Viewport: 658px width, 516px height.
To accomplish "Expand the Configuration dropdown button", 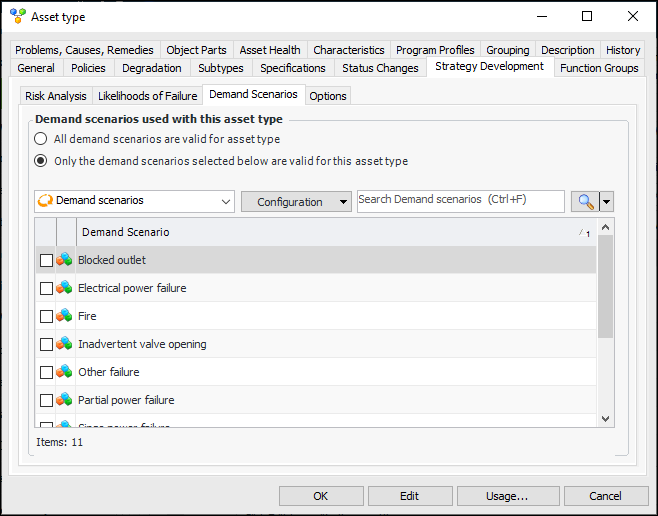I will click(296, 201).
